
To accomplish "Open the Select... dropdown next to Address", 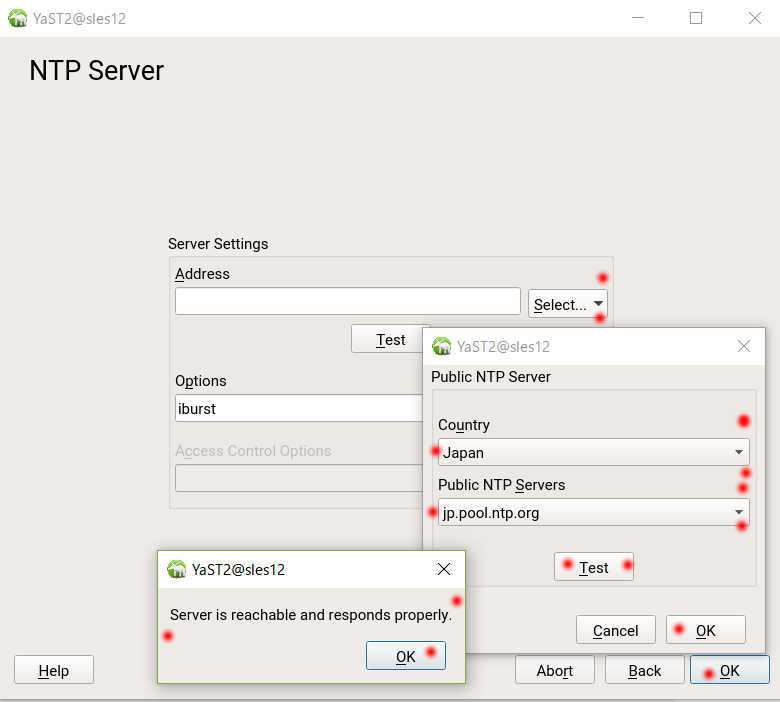I will (568, 304).
